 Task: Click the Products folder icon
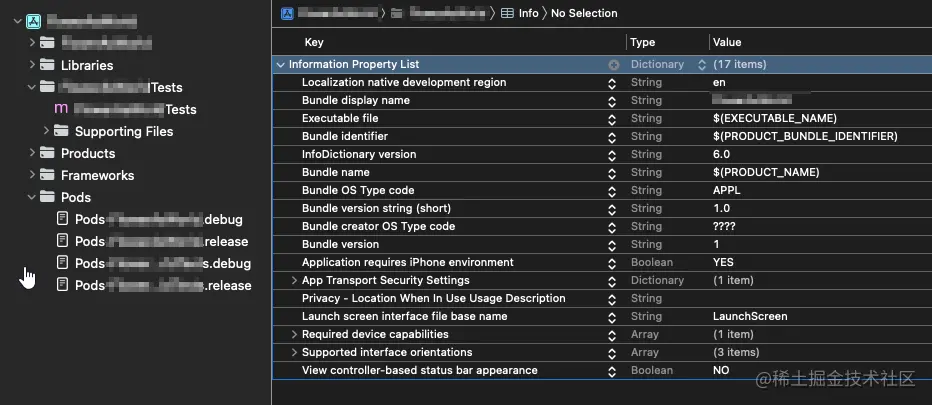(x=47, y=153)
